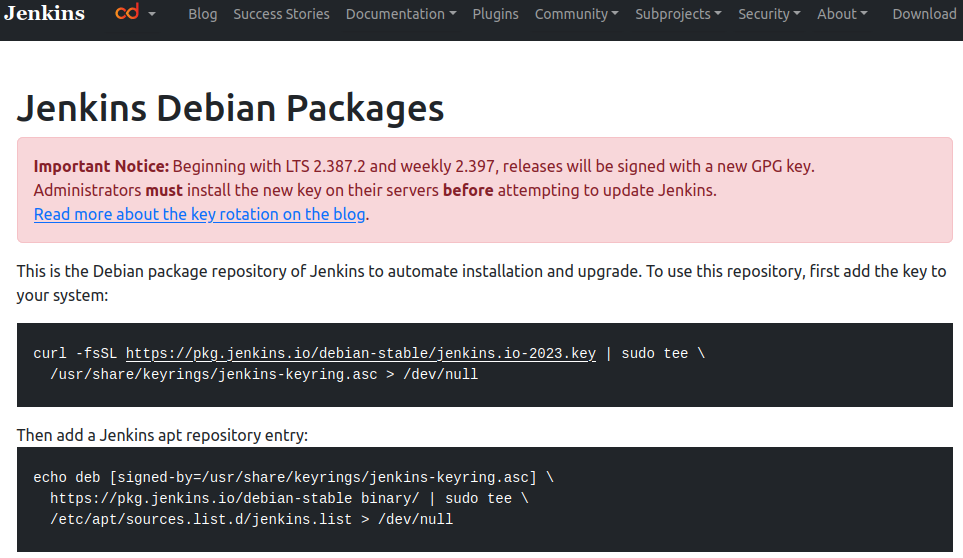Expand the Community dropdown
This screenshot has width=963, height=558.
(x=577, y=14)
